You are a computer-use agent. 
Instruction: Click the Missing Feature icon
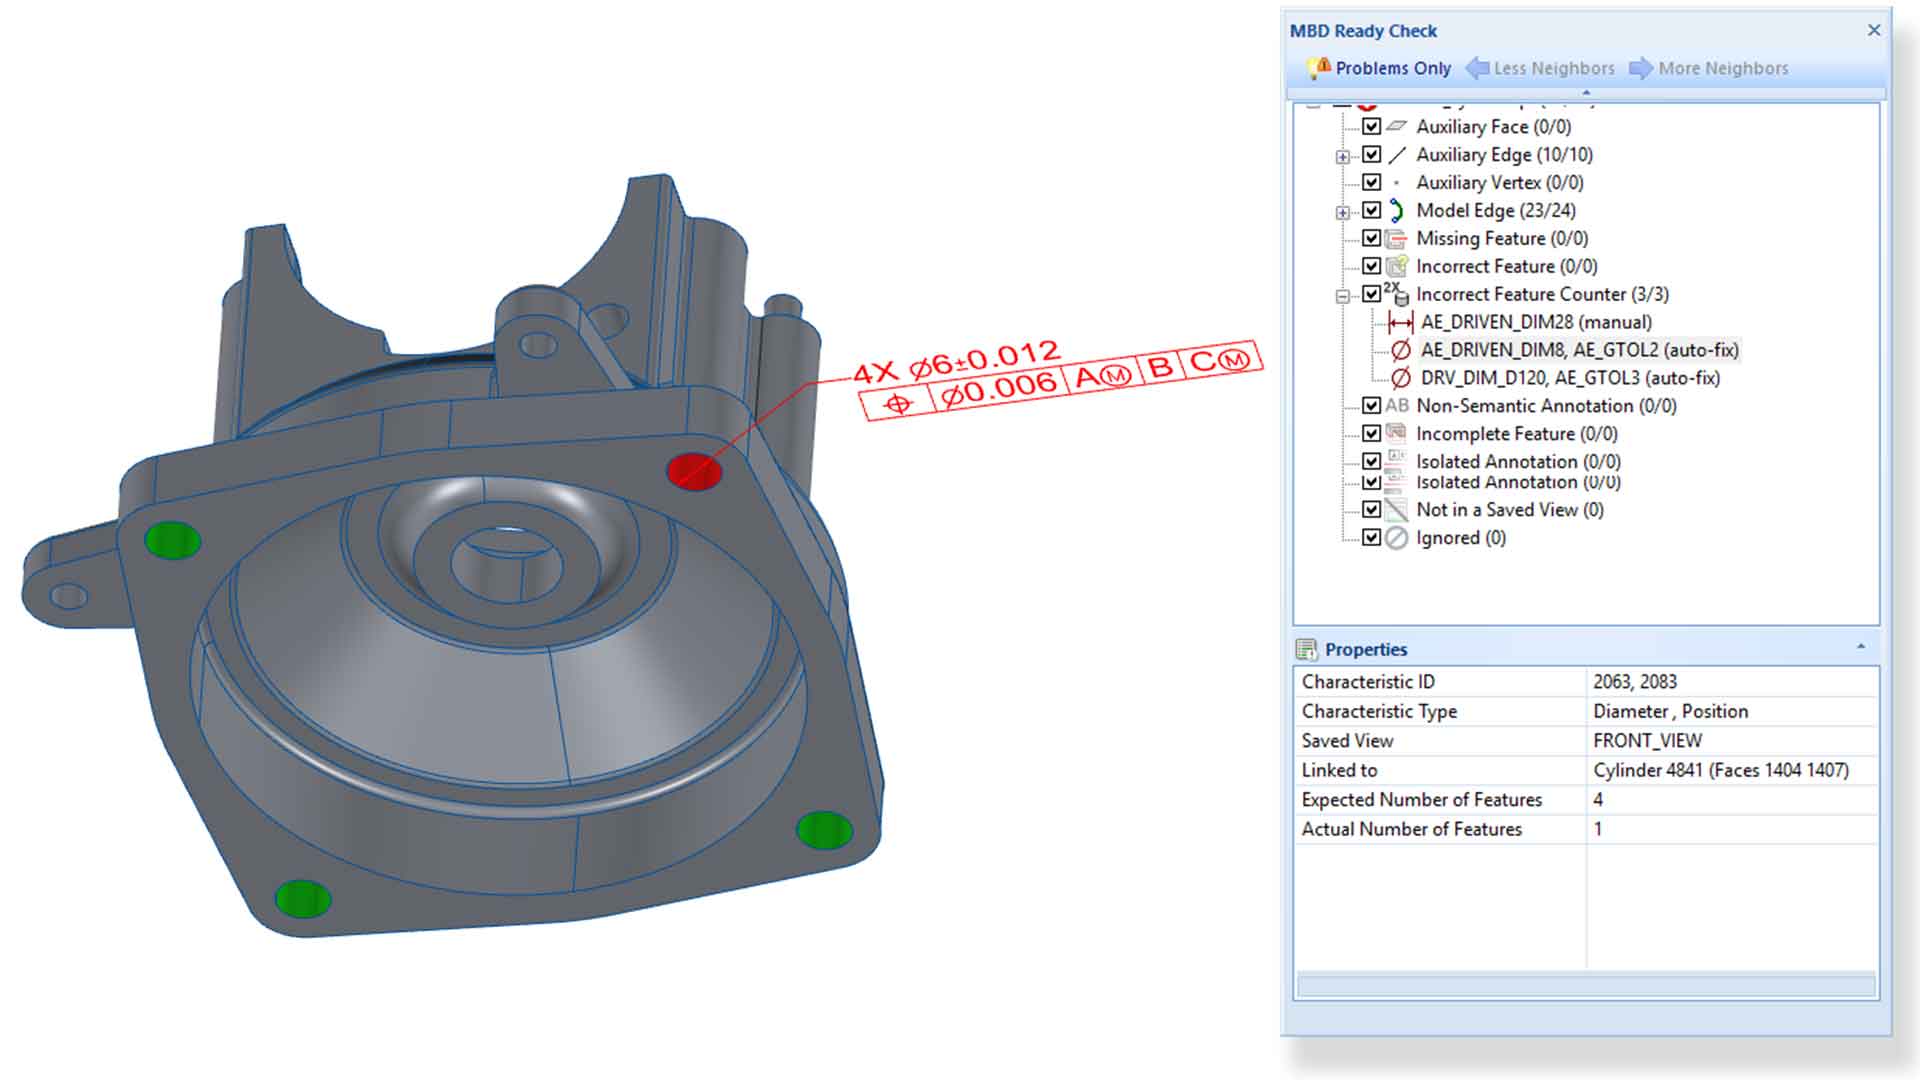click(1397, 238)
